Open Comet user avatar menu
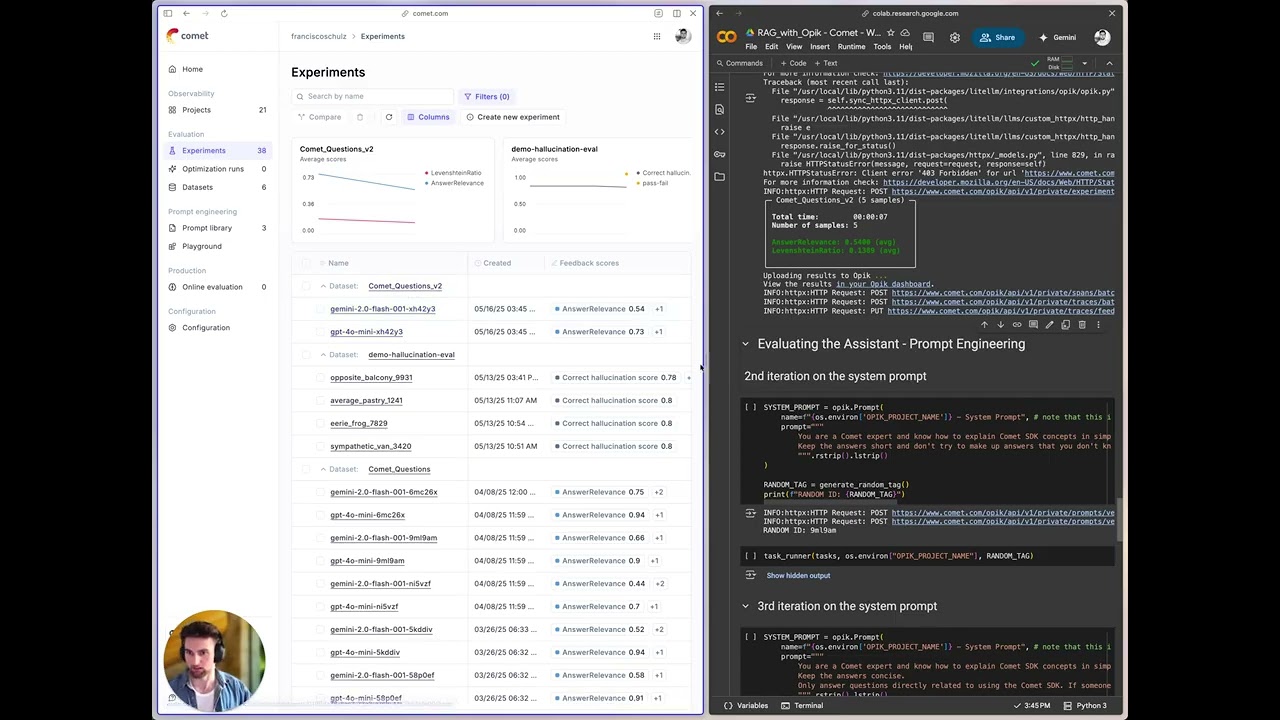1280x720 pixels. tap(683, 36)
